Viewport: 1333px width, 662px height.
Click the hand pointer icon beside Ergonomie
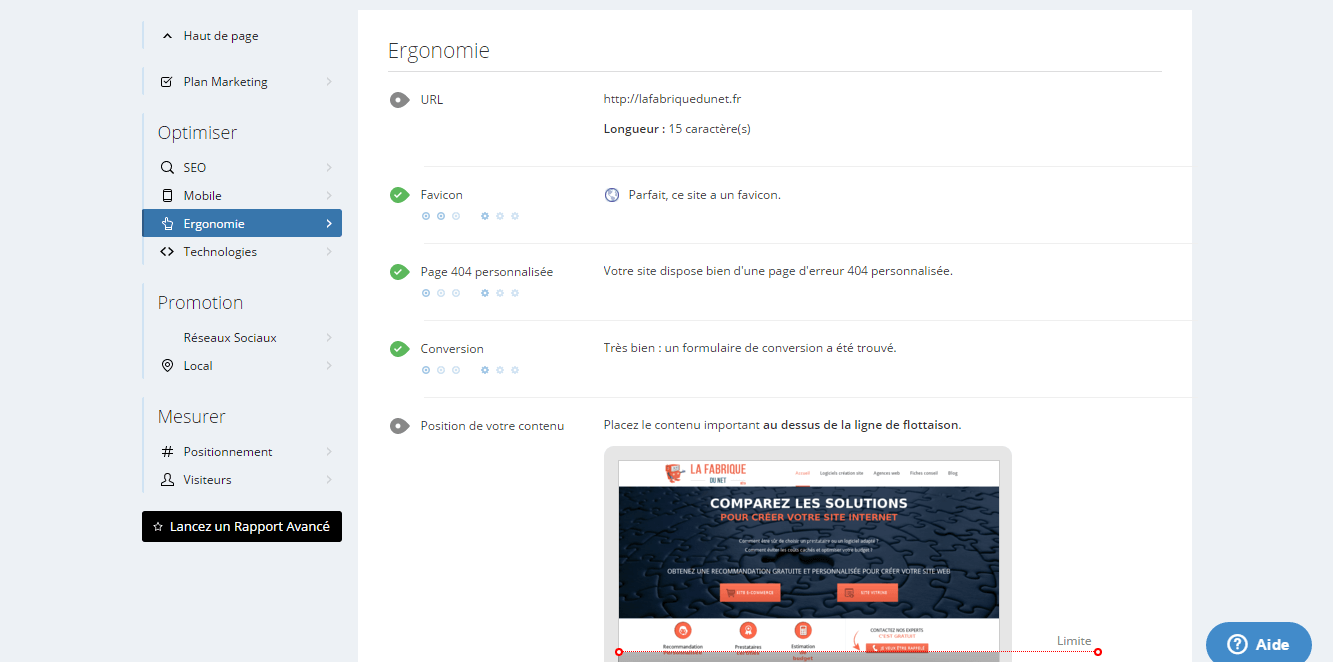[167, 224]
